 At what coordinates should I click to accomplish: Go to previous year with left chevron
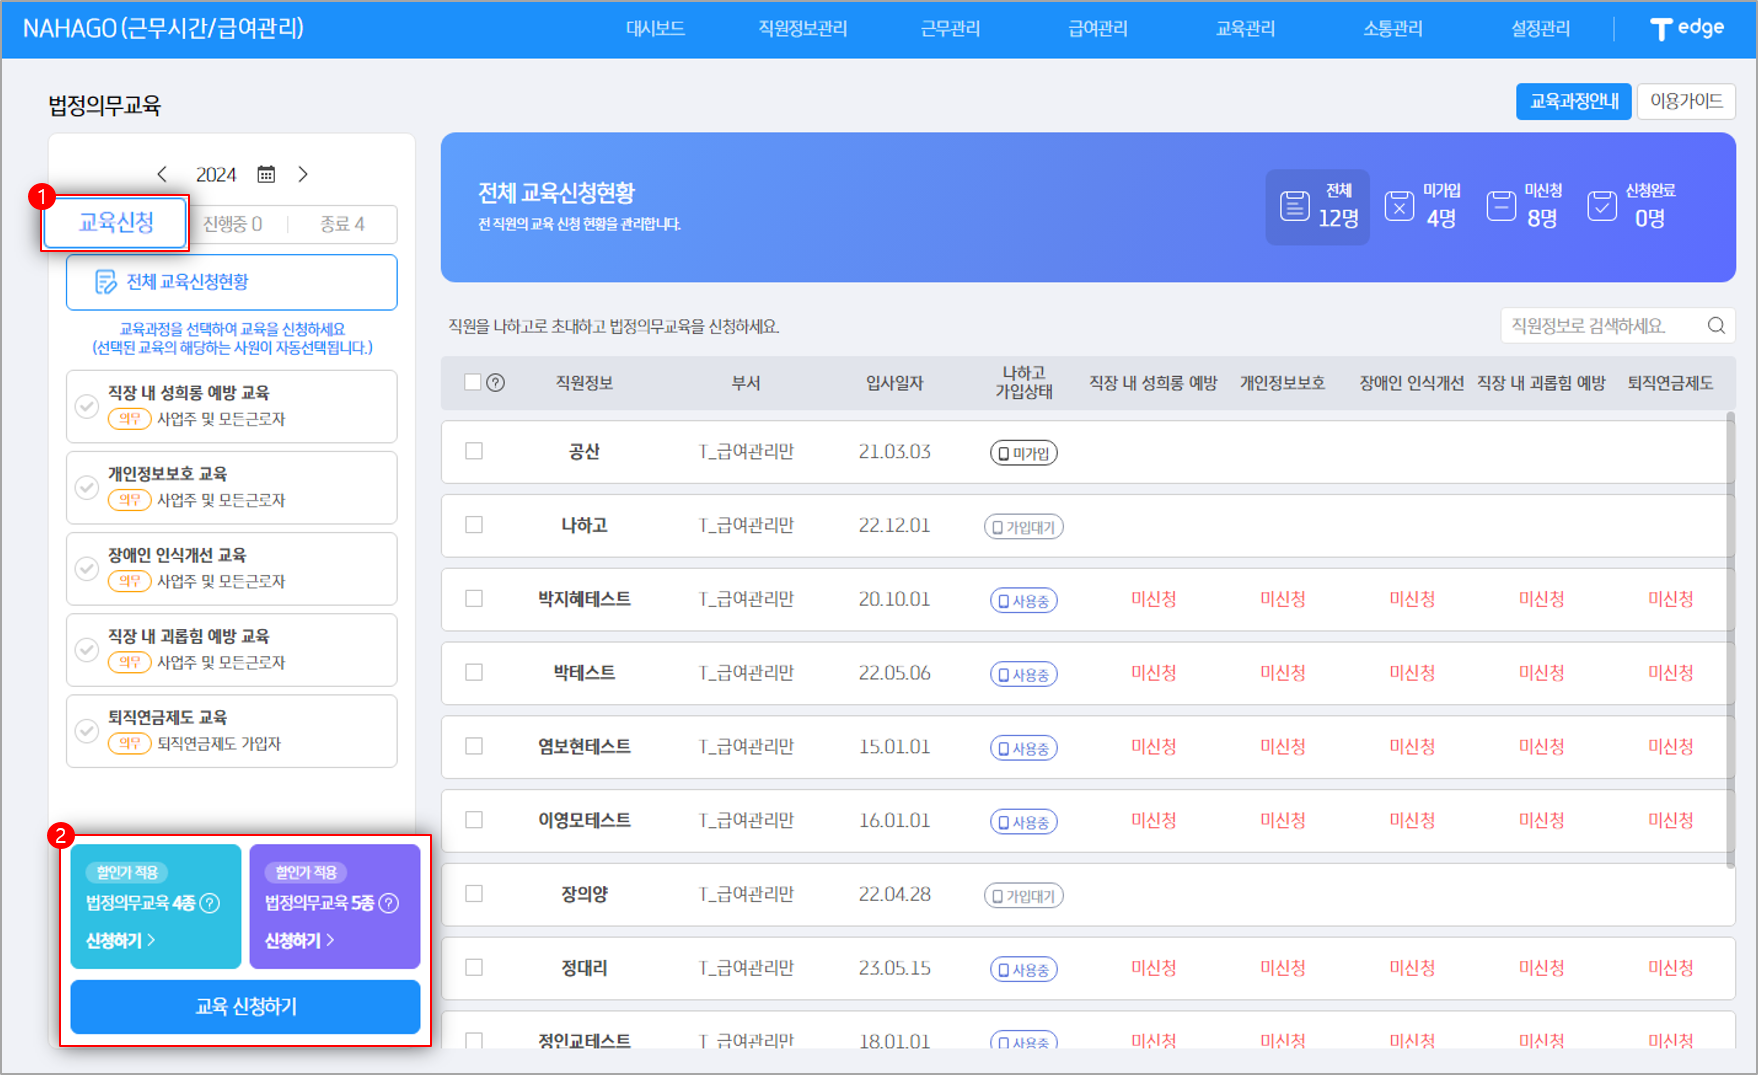pyautogui.click(x=162, y=174)
